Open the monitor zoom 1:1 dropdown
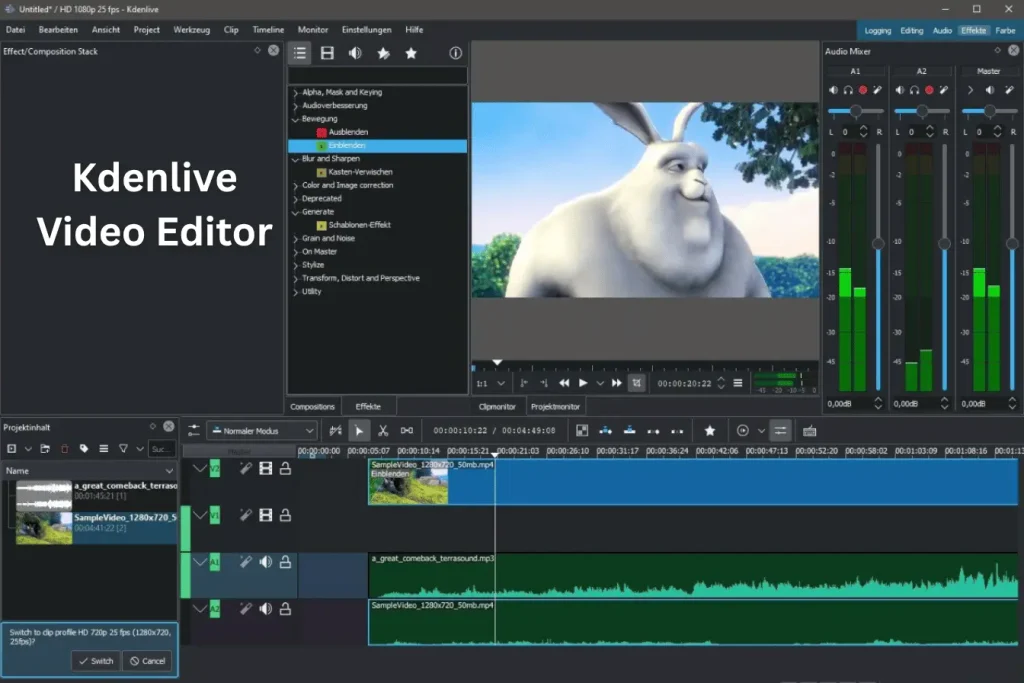The width and height of the screenshot is (1024, 683). [x=490, y=383]
